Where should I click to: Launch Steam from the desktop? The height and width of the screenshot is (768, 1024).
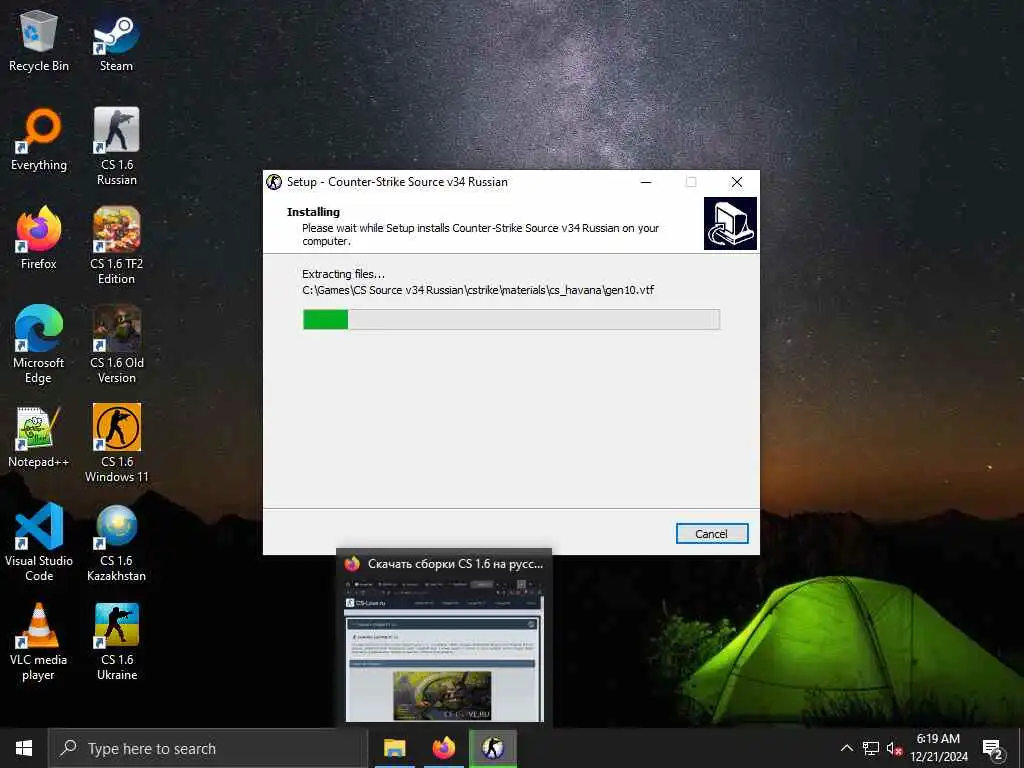116,40
